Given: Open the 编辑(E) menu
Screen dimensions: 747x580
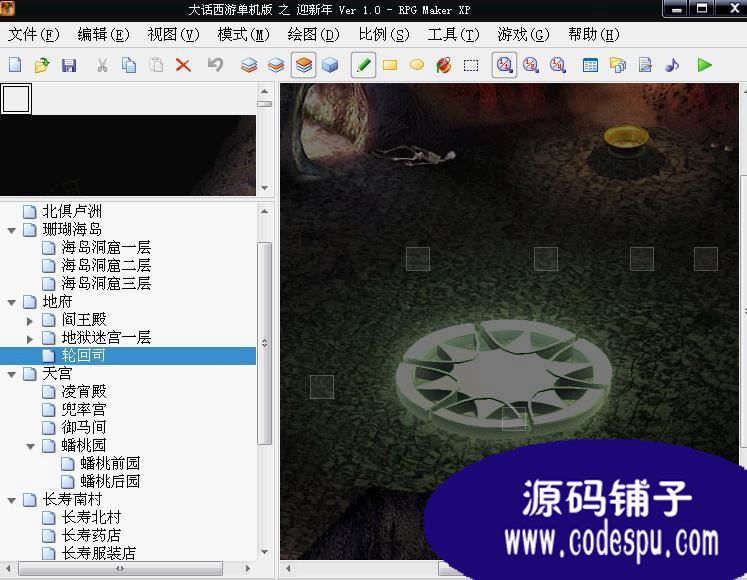Looking at the screenshot, I should [x=103, y=34].
